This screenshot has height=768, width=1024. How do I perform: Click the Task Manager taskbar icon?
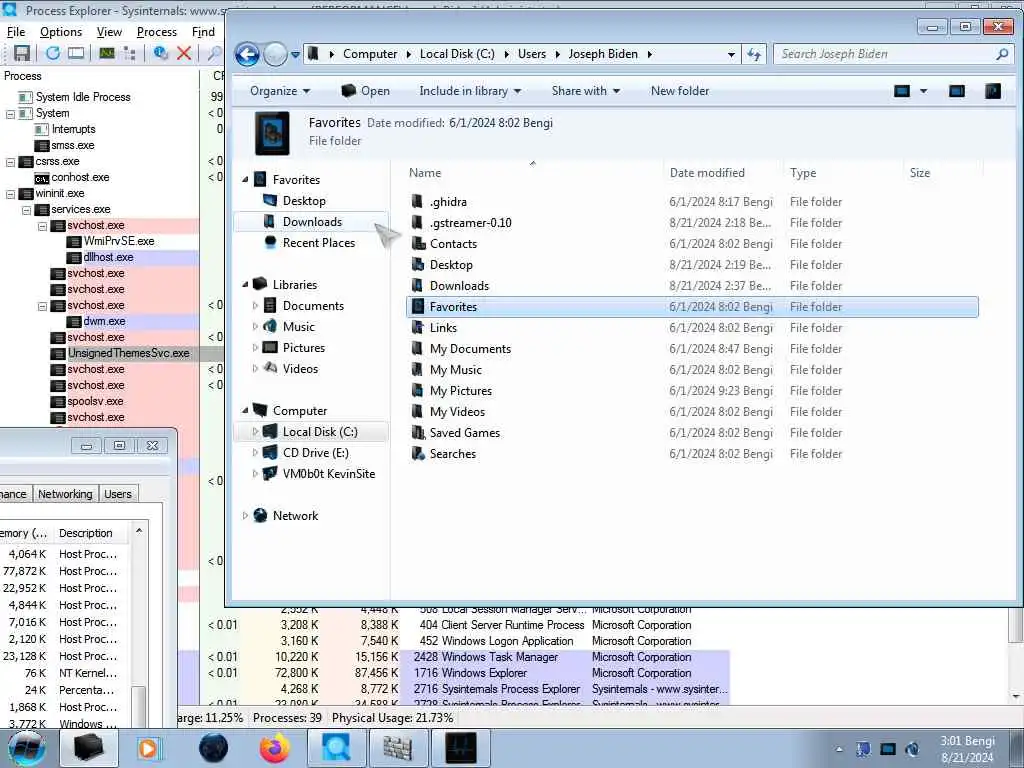(460, 748)
